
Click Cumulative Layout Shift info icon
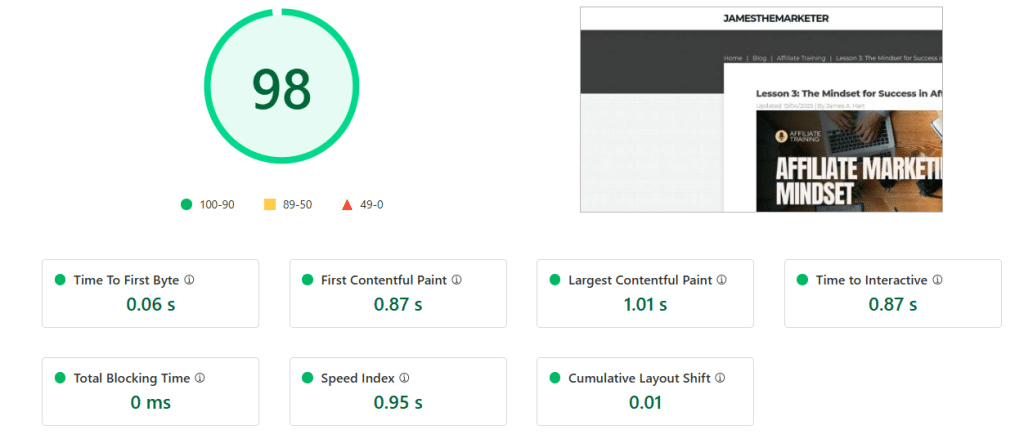click(x=720, y=378)
